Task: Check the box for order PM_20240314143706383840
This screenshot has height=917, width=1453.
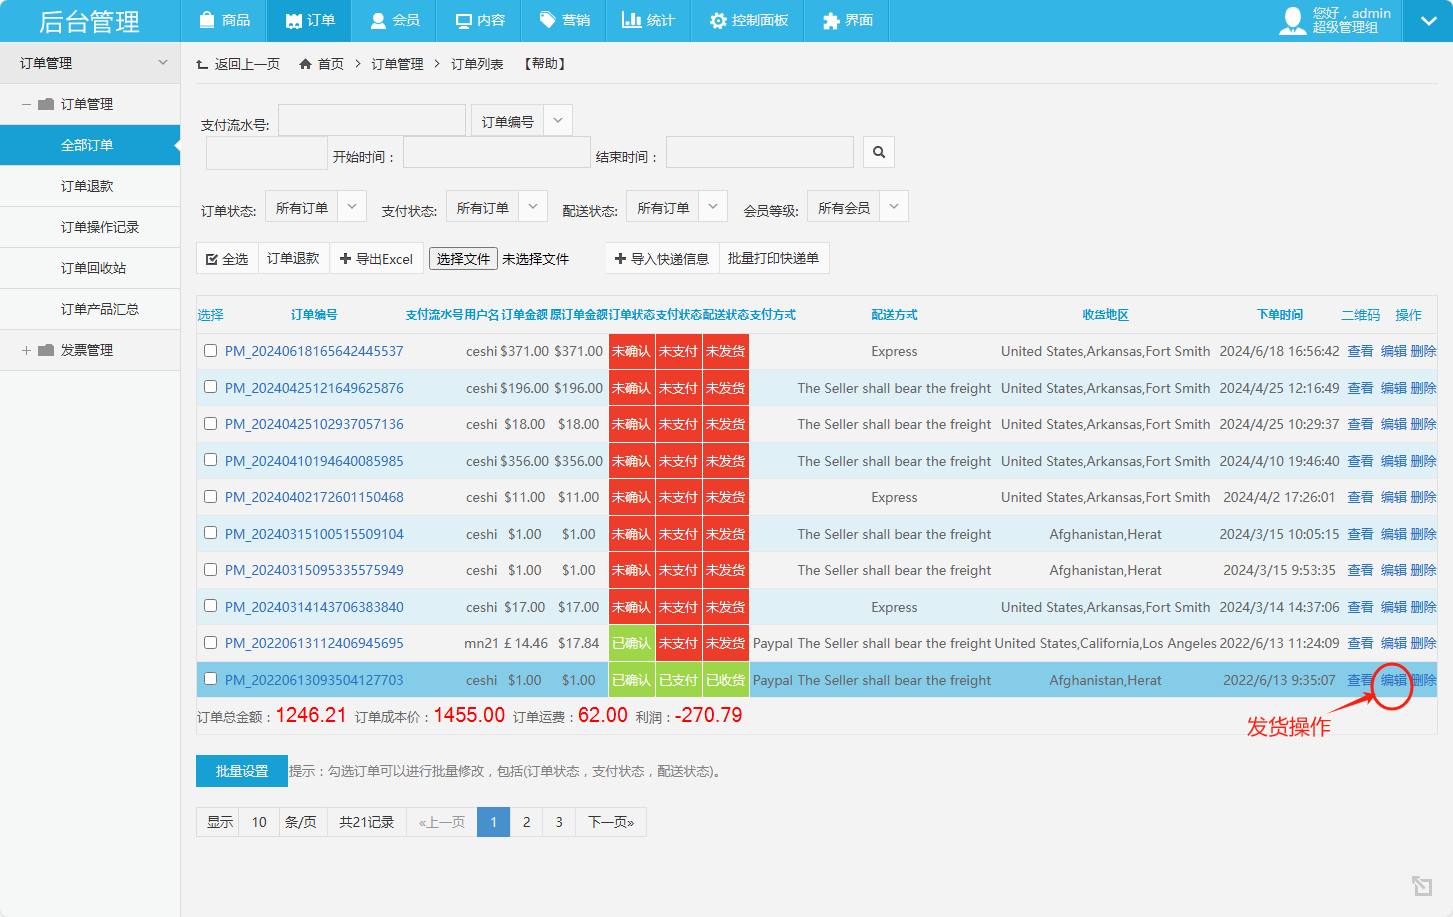Action: click(x=210, y=606)
